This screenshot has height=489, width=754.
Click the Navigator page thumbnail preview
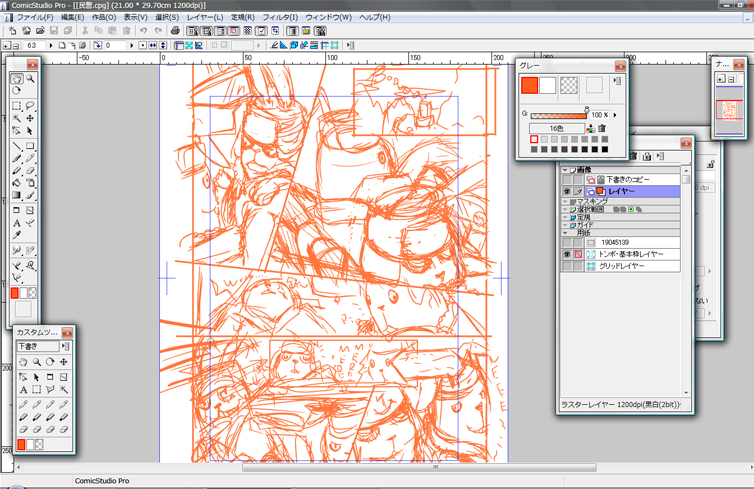pyautogui.click(x=728, y=109)
